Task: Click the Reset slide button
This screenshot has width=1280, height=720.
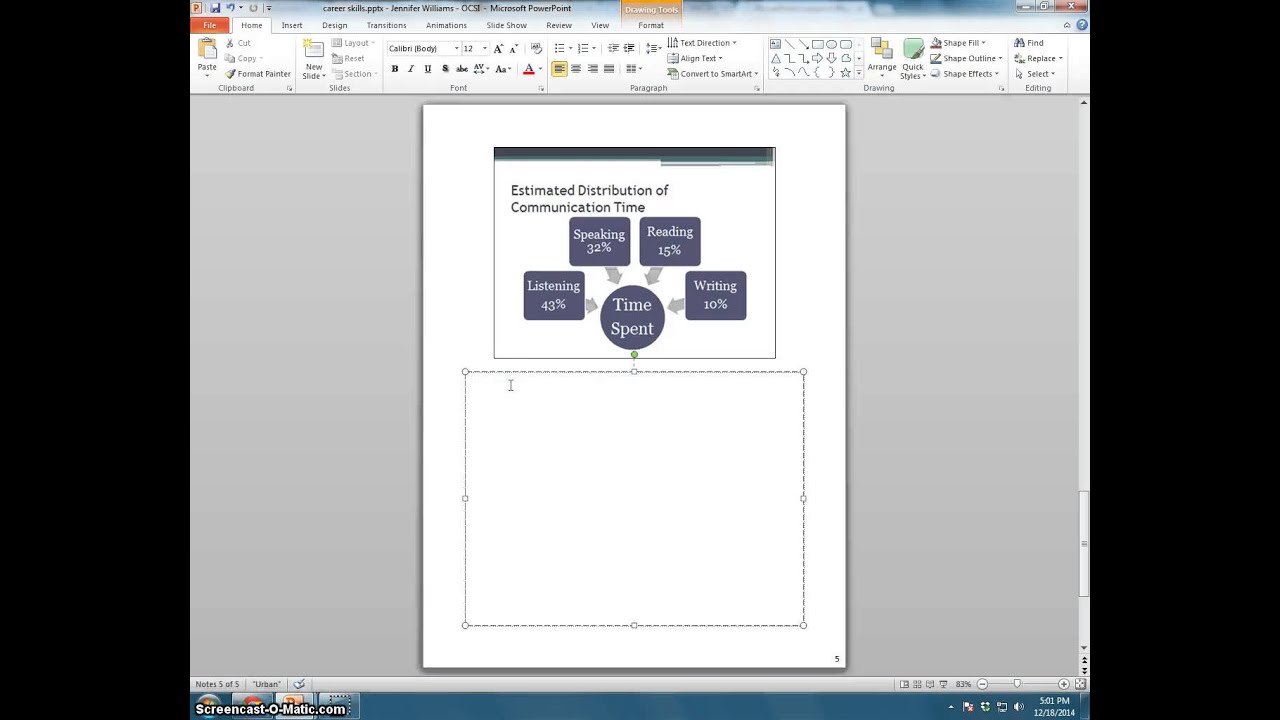Action: tap(348, 58)
